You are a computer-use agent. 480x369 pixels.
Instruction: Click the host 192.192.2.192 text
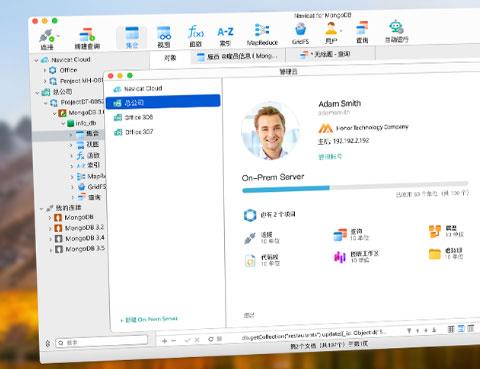(344, 141)
